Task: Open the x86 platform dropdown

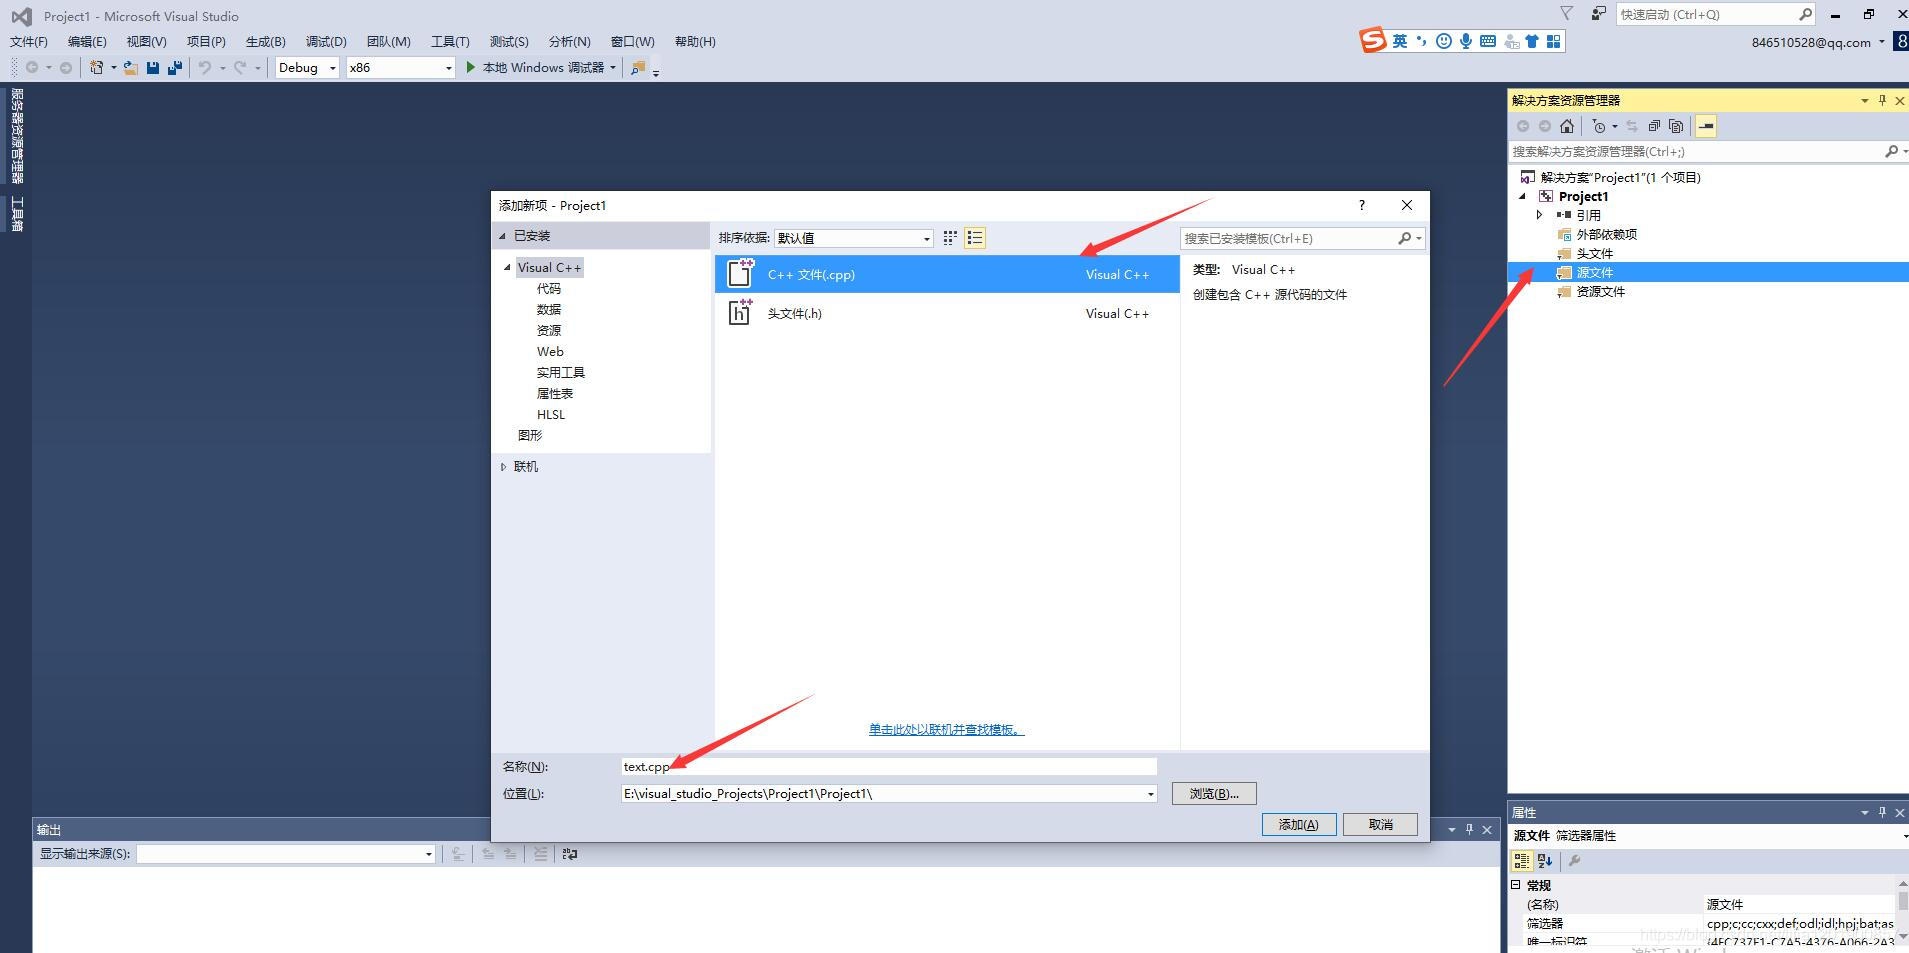Action: [x=448, y=67]
